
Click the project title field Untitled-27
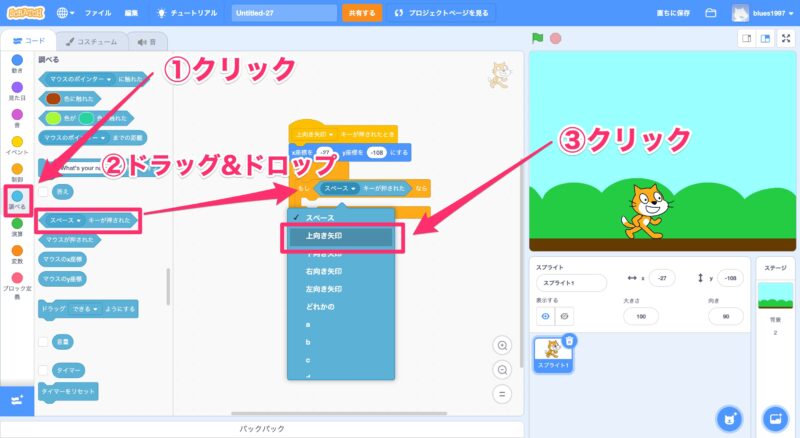pyautogui.click(x=283, y=13)
